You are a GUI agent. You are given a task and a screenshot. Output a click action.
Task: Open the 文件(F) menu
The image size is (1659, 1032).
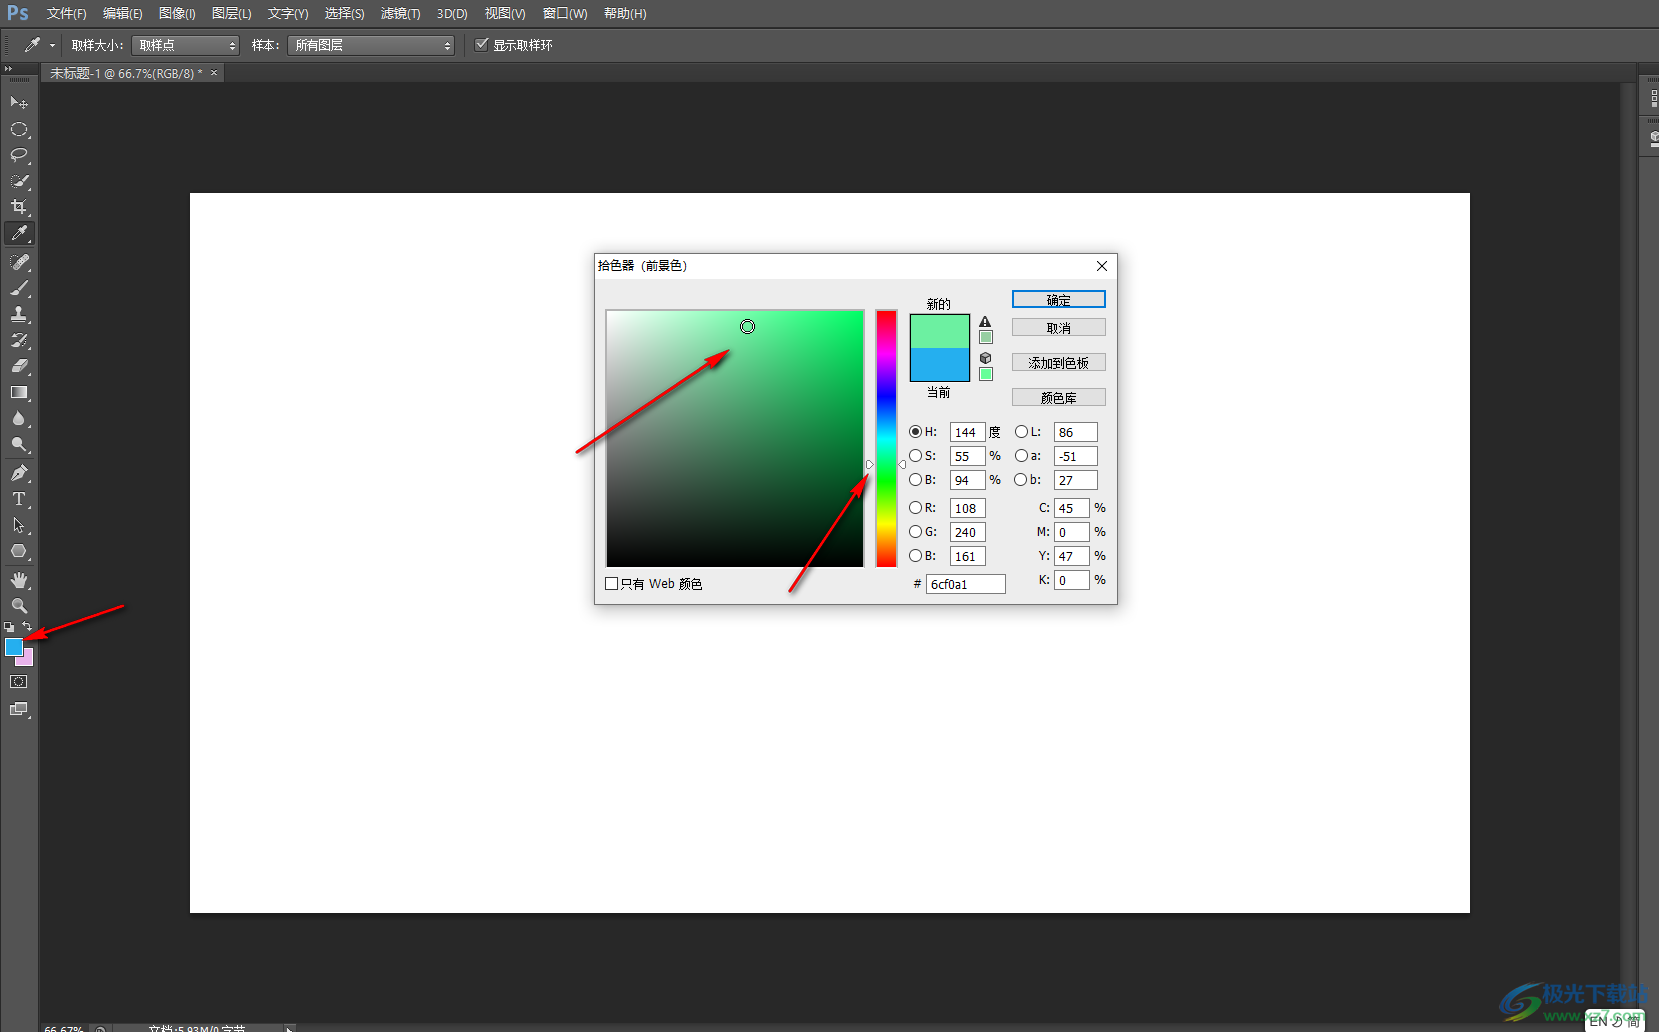coord(66,14)
